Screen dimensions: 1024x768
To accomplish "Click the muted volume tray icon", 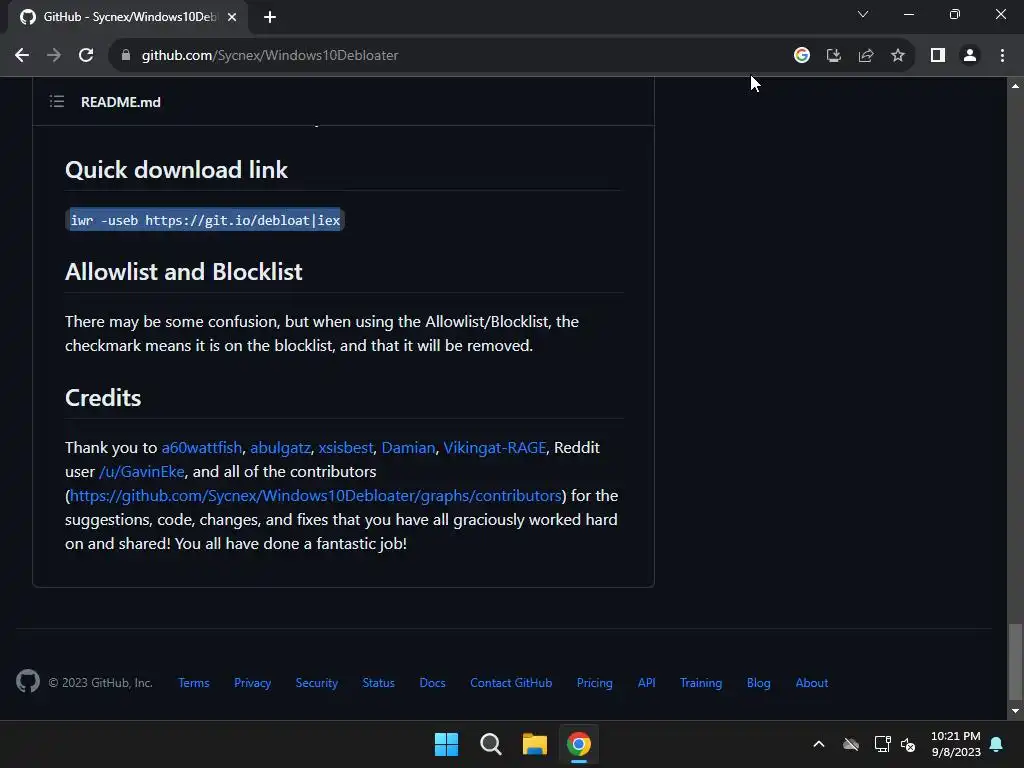I will (908, 744).
